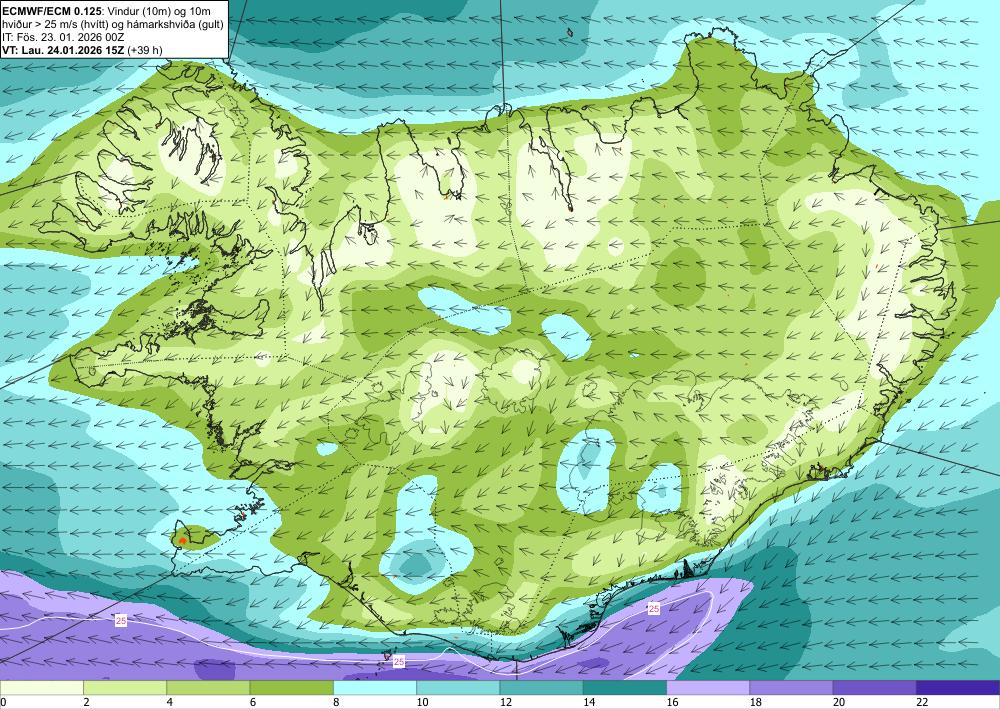Image resolution: width=1000 pixels, height=709 pixels.
Task: Click the '16' label on the wind scale
Action: coord(672,702)
